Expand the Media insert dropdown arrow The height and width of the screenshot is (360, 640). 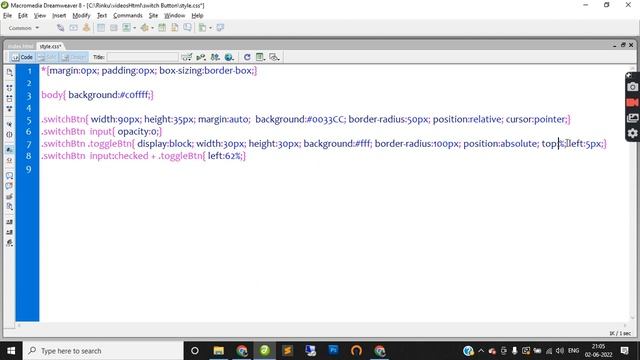click(153, 28)
